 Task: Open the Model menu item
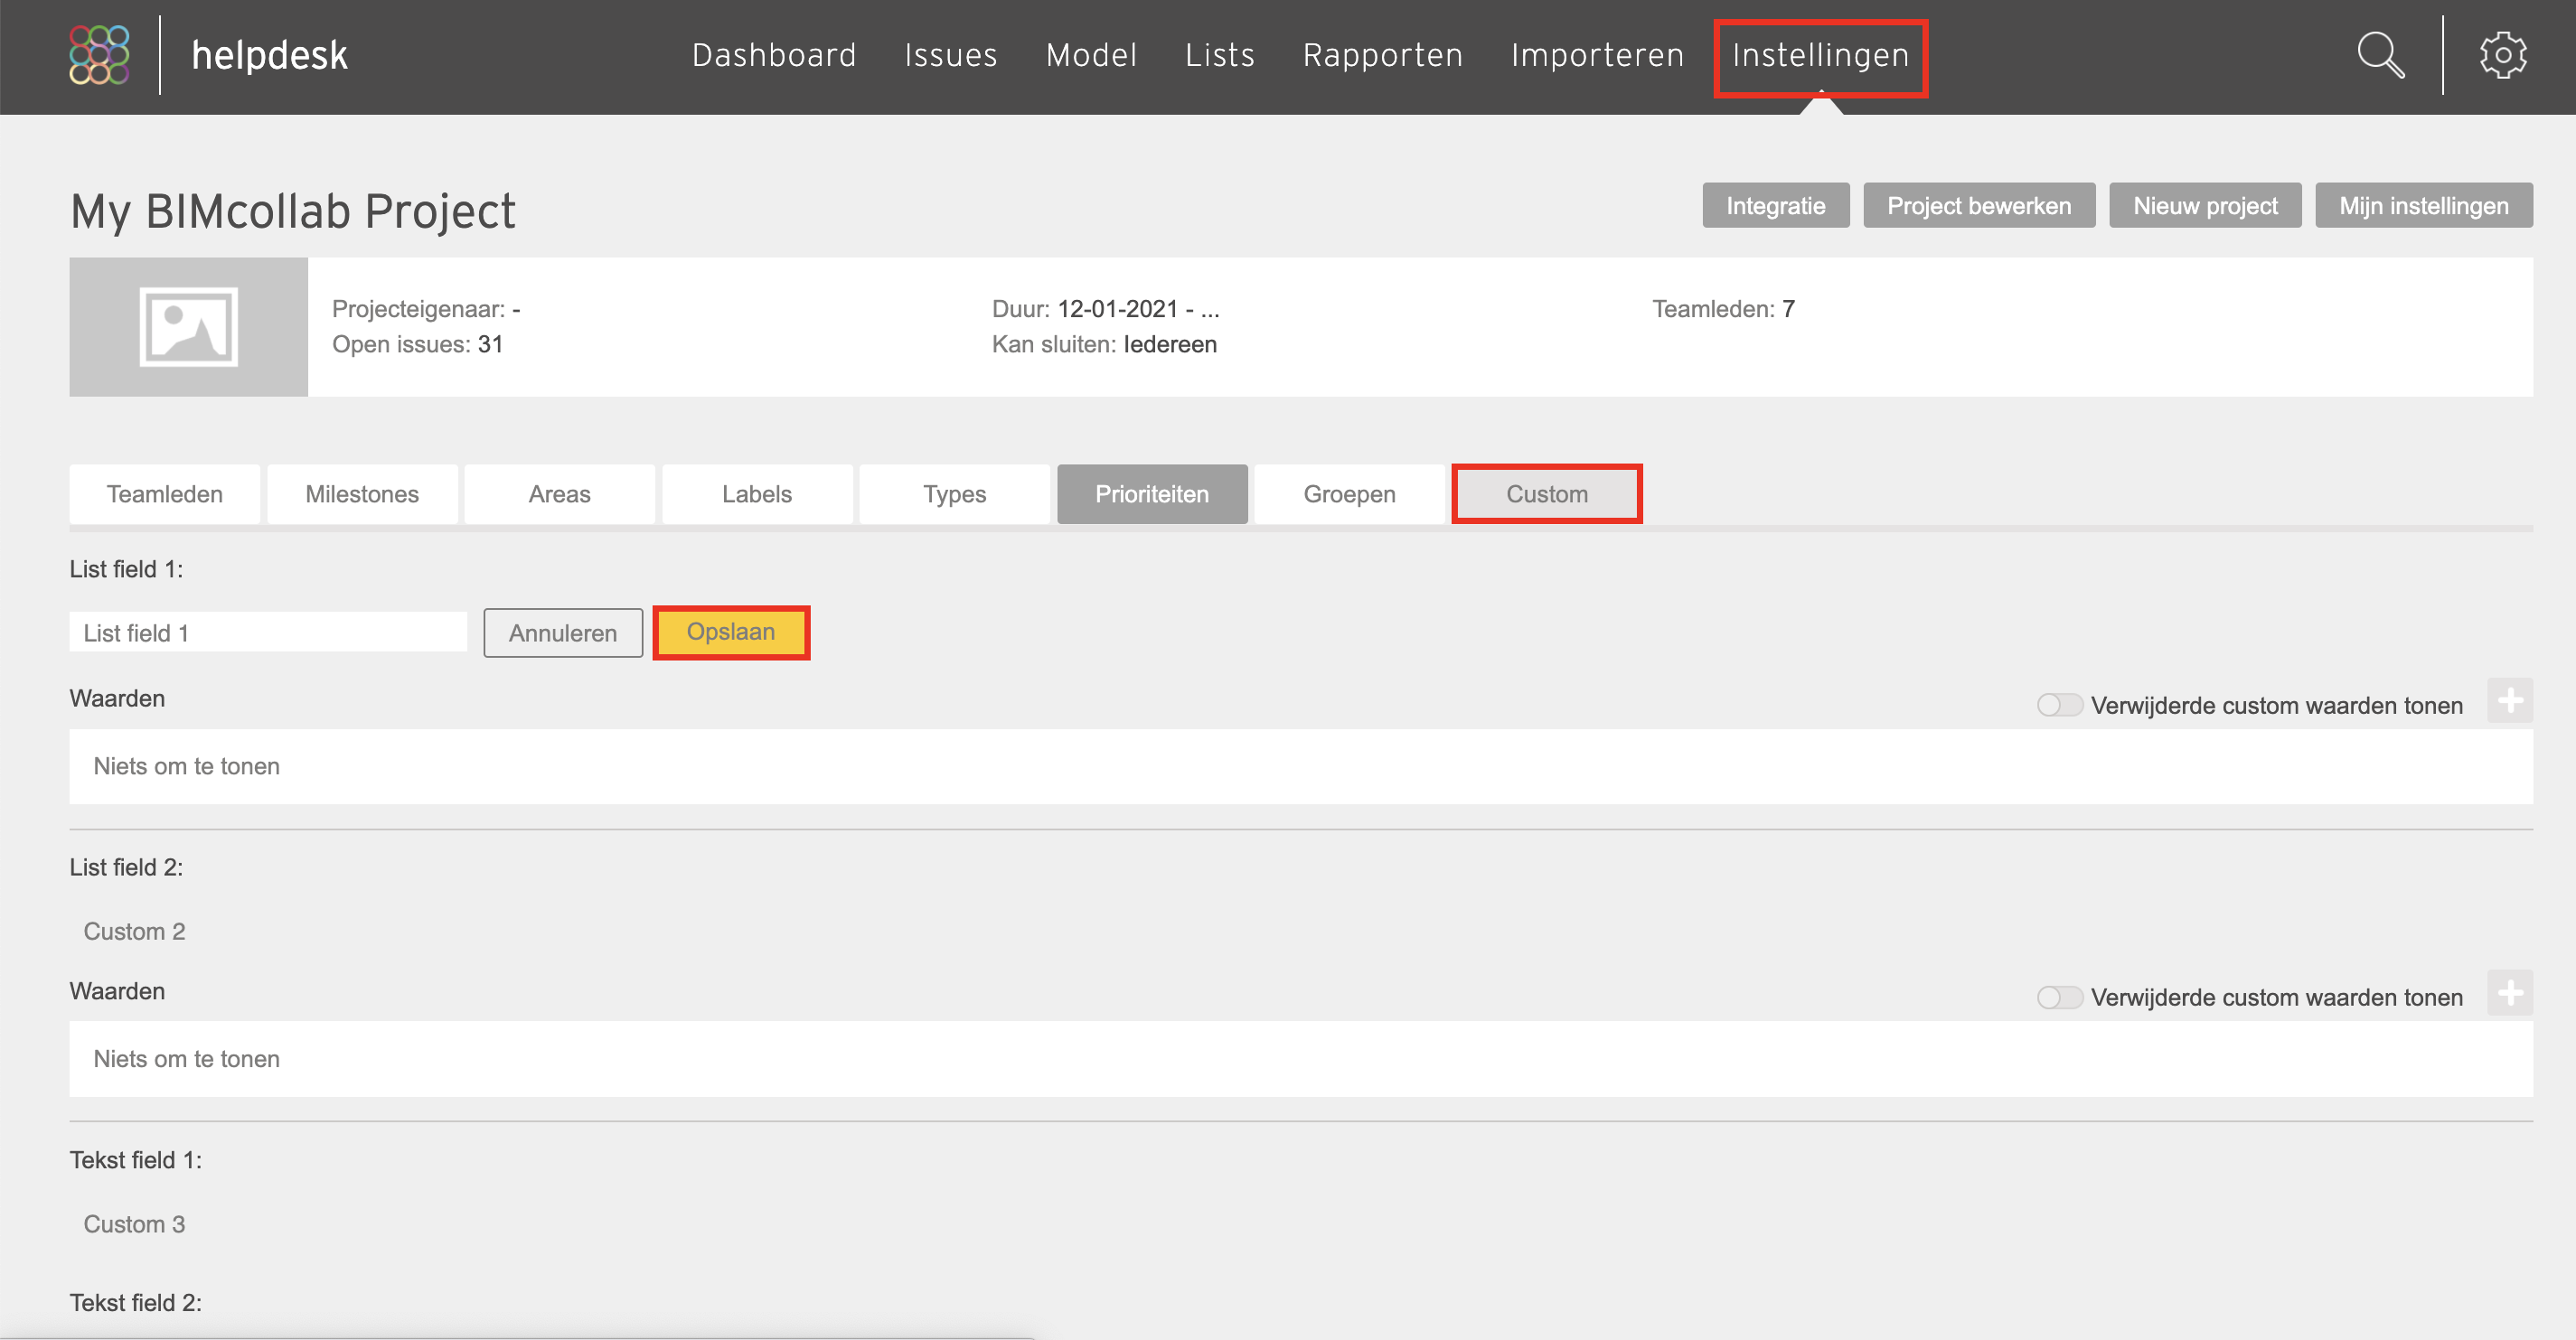(x=1092, y=55)
